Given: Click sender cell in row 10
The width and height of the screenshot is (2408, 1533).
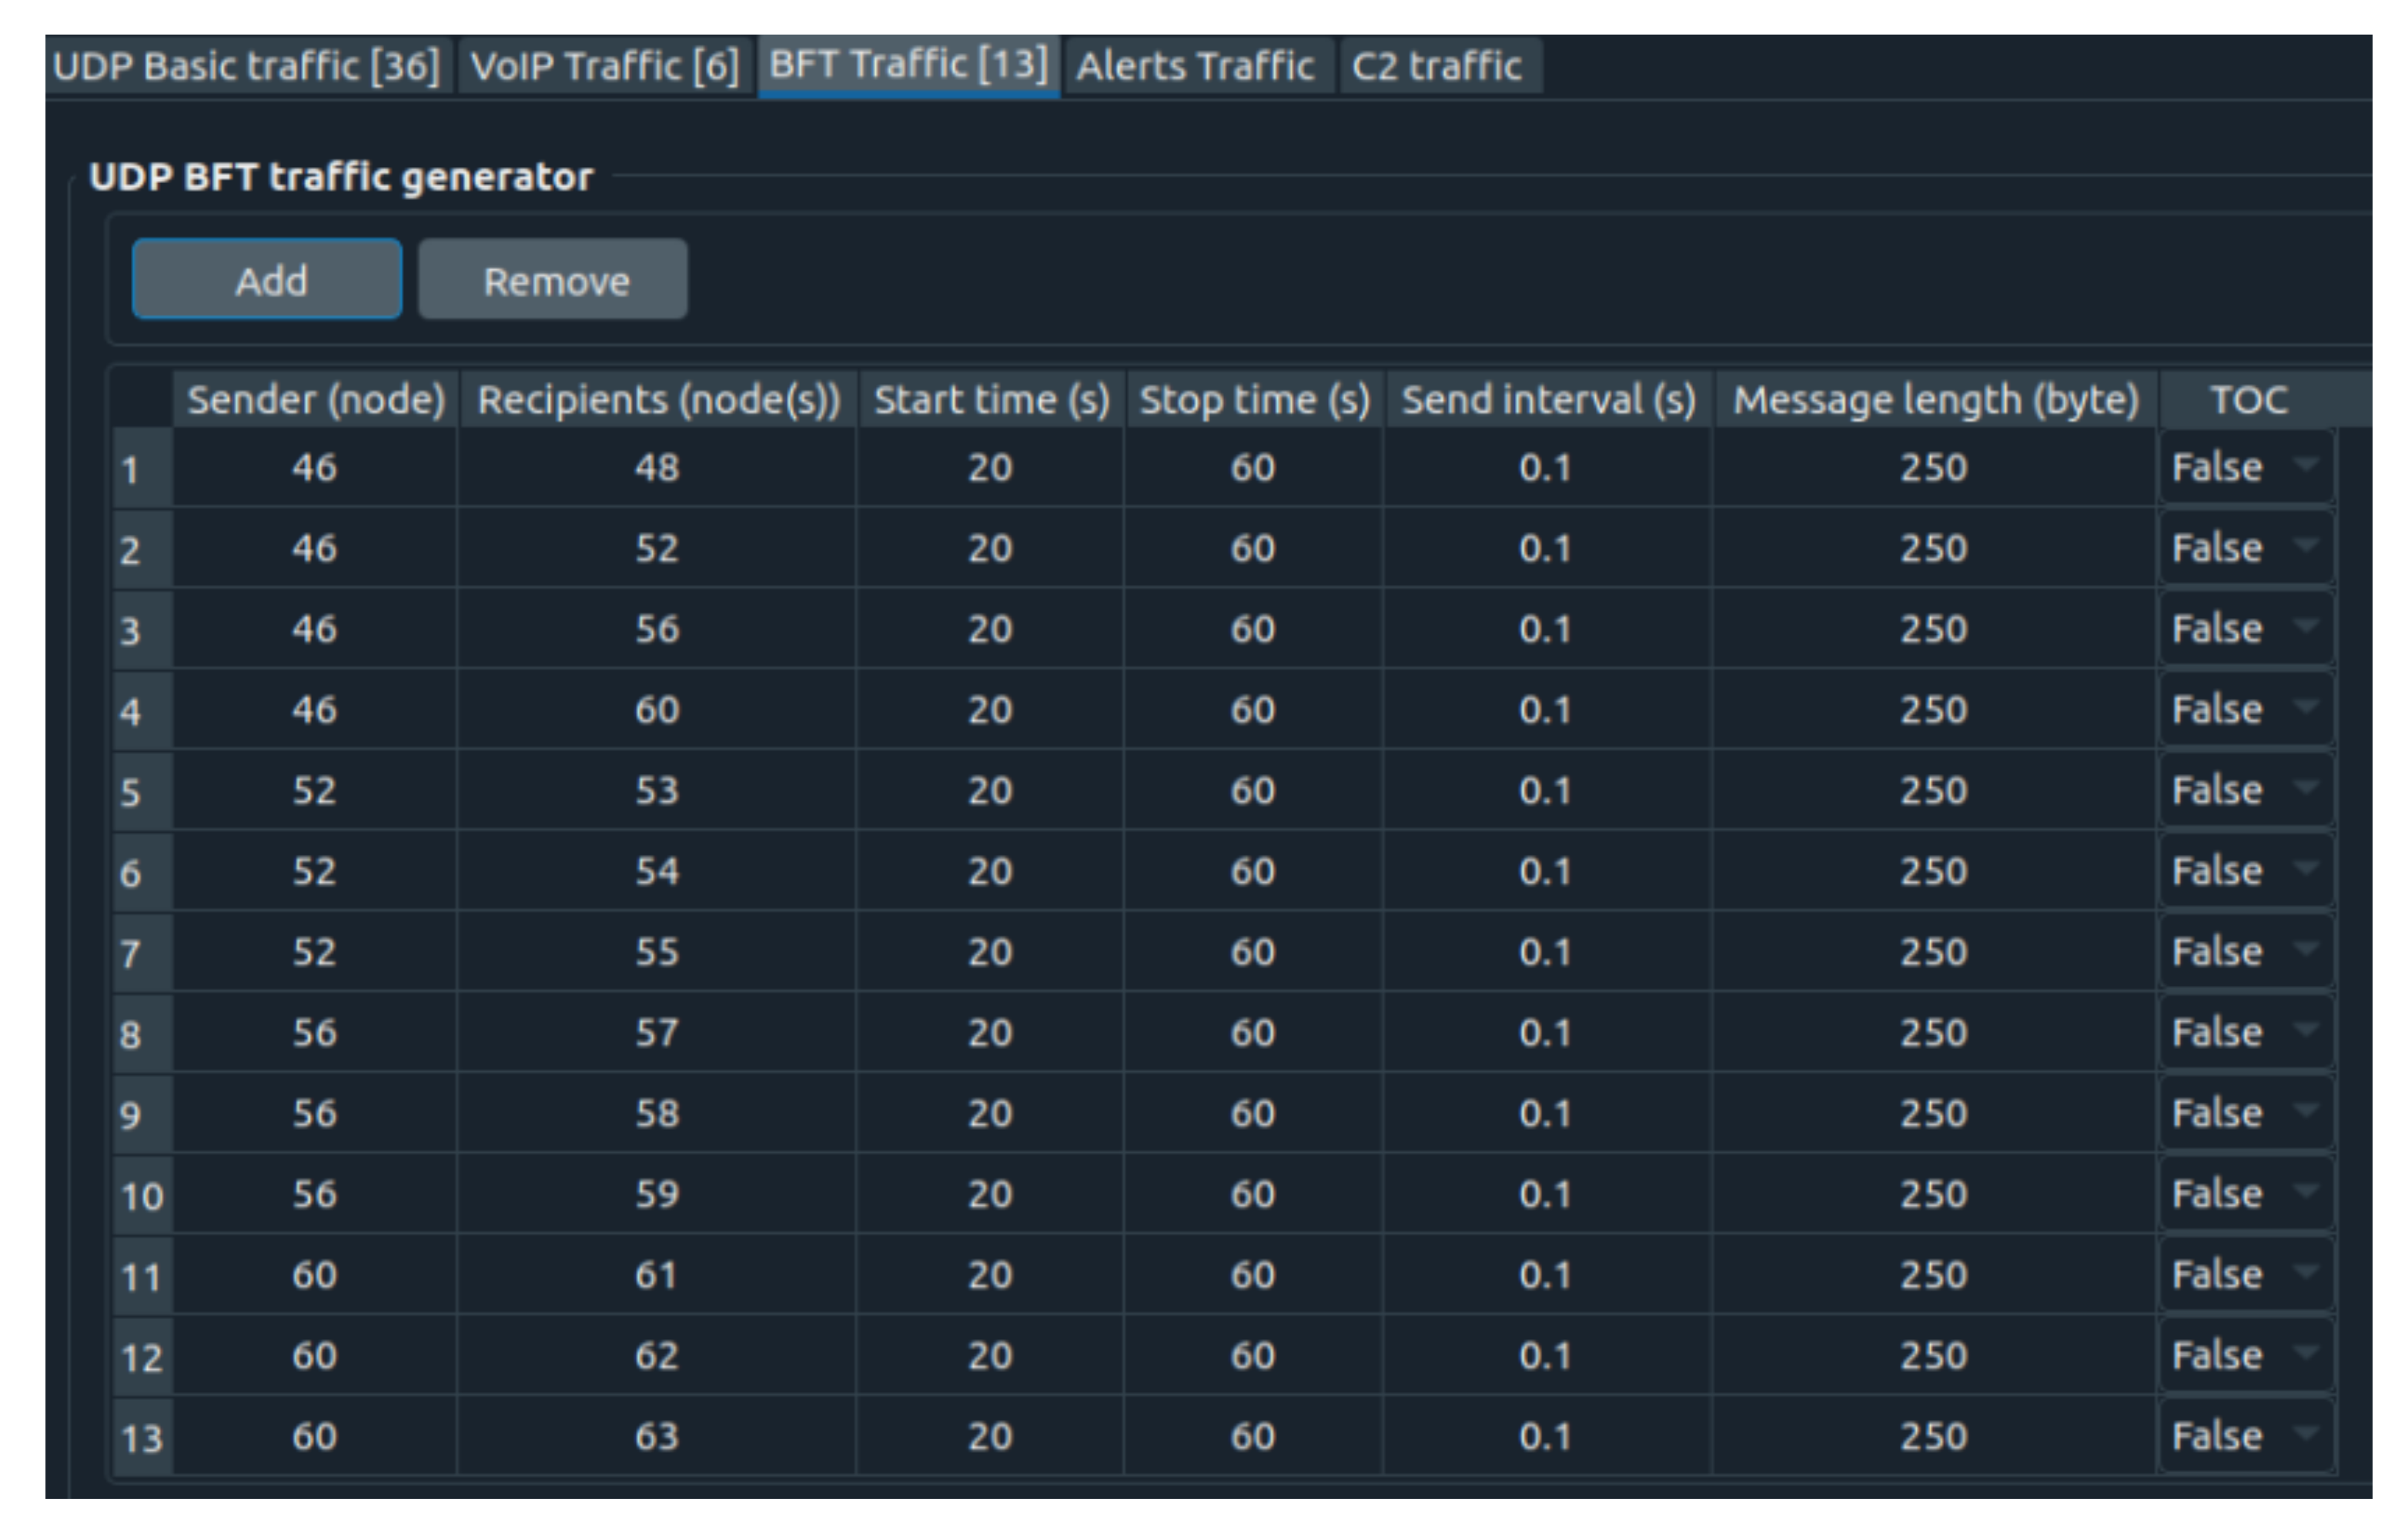Looking at the screenshot, I should [314, 1194].
